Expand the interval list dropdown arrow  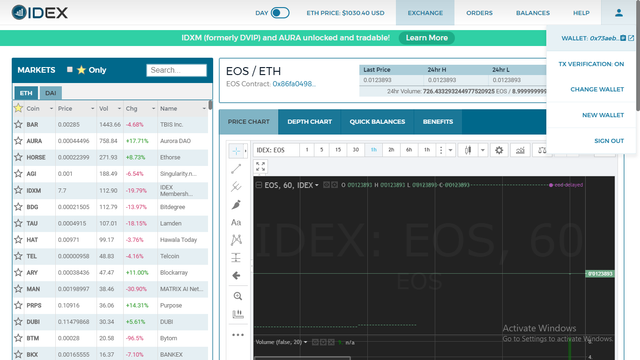point(451,150)
